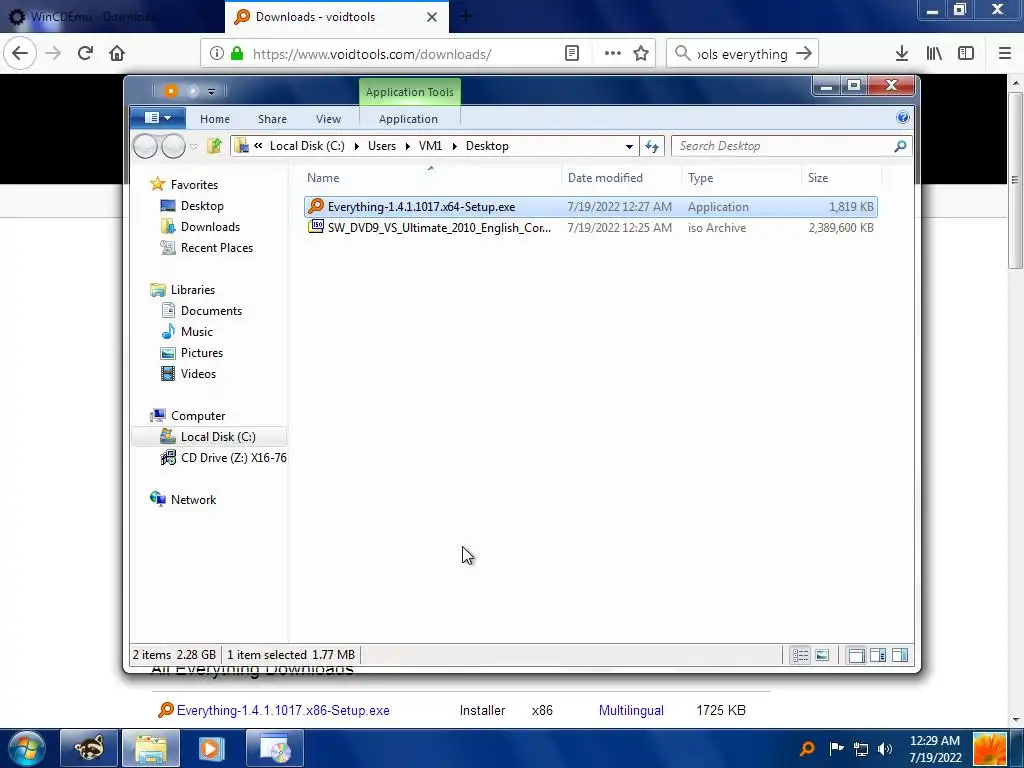Toggle the preview pane layout button

(900, 655)
